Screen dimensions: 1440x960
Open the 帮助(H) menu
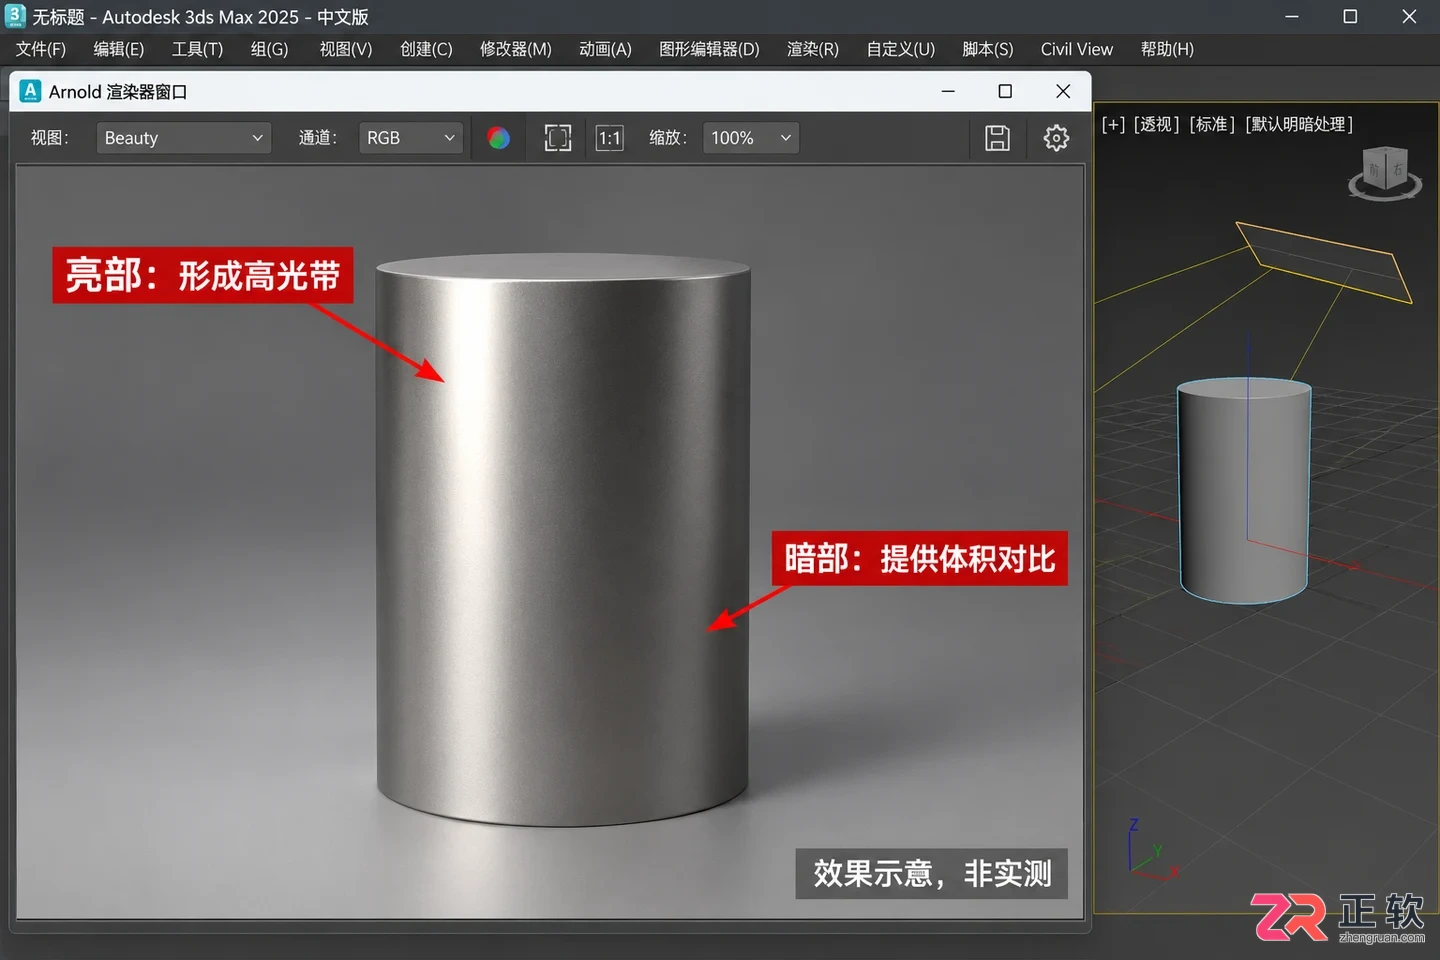coord(1167,49)
